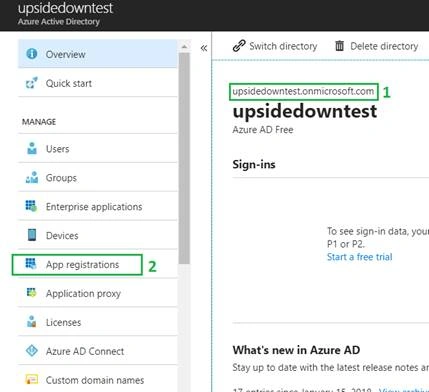This screenshot has width=429, height=392.
Task: Click the "Stay up to date" release notes text
Action: (331, 367)
